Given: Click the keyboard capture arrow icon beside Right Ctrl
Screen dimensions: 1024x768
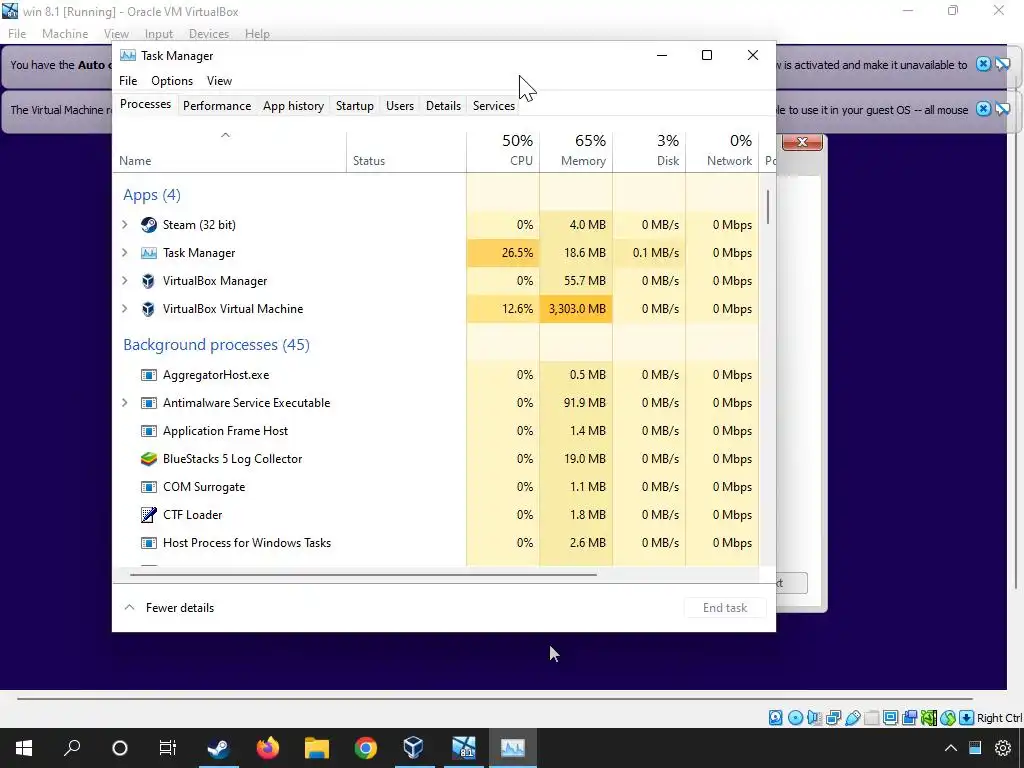Looking at the screenshot, I should (x=967, y=718).
